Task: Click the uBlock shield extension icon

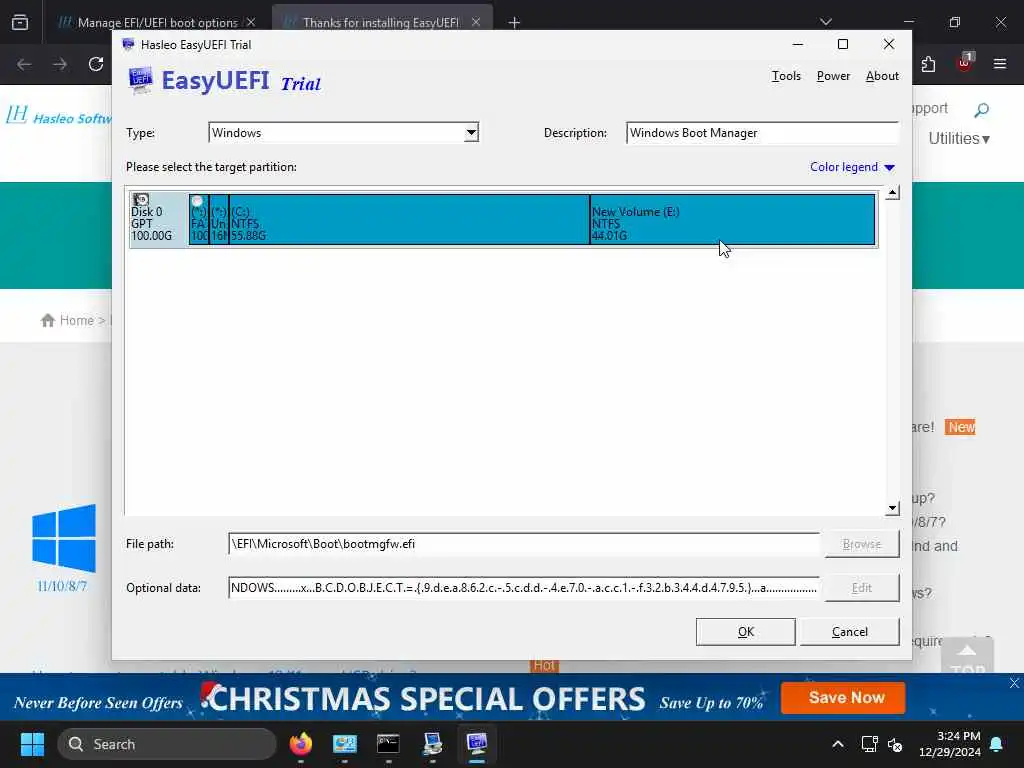Action: click(x=965, y=63)
